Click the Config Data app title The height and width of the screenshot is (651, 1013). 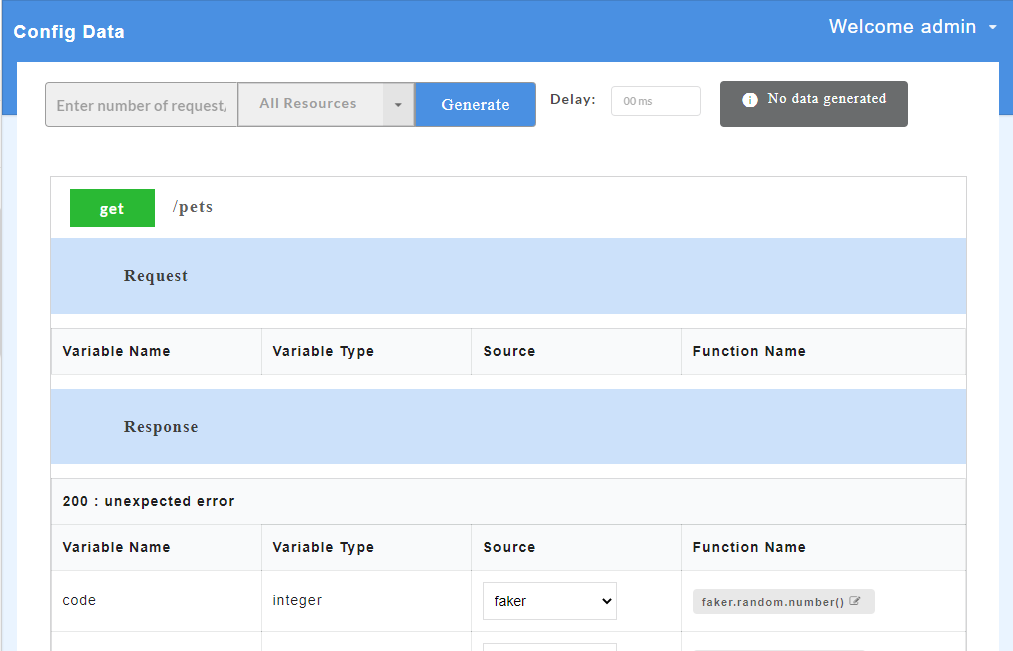pos(68,31)
